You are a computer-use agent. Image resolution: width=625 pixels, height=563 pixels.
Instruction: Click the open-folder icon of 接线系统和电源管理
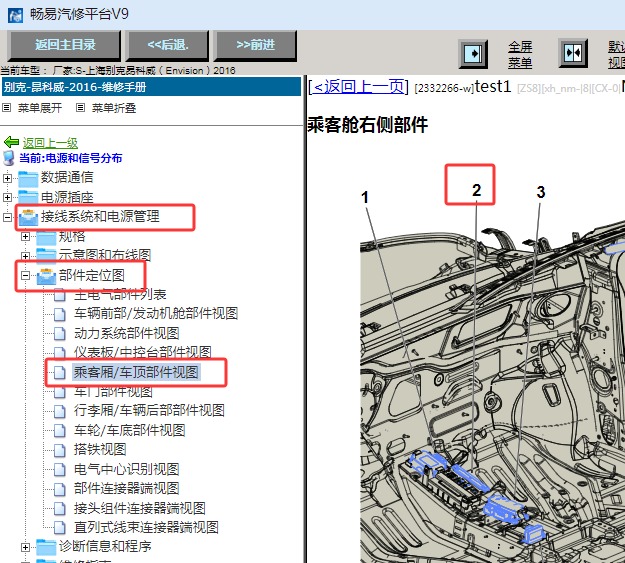28,218
